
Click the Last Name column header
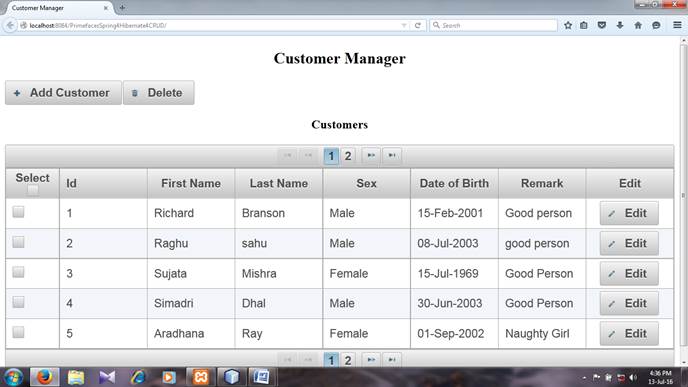(279, 183)
